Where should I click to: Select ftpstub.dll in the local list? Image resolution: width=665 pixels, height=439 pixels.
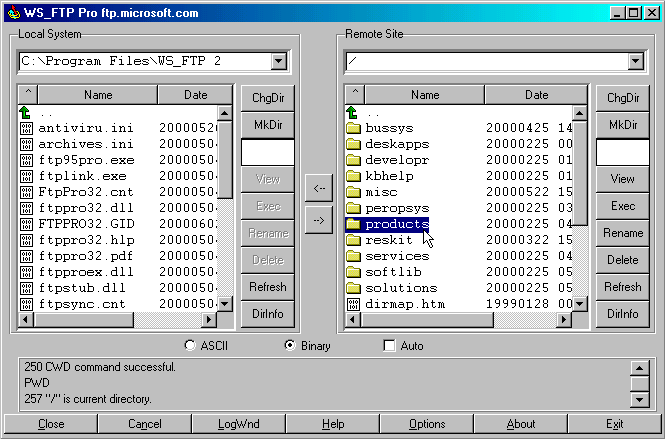coord(81,288)
